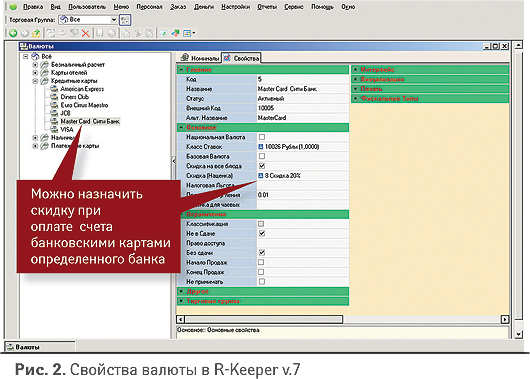This screenshot has width=530, height=379.
Task: Click the American Express card icon
Action: tap(54, 89)
